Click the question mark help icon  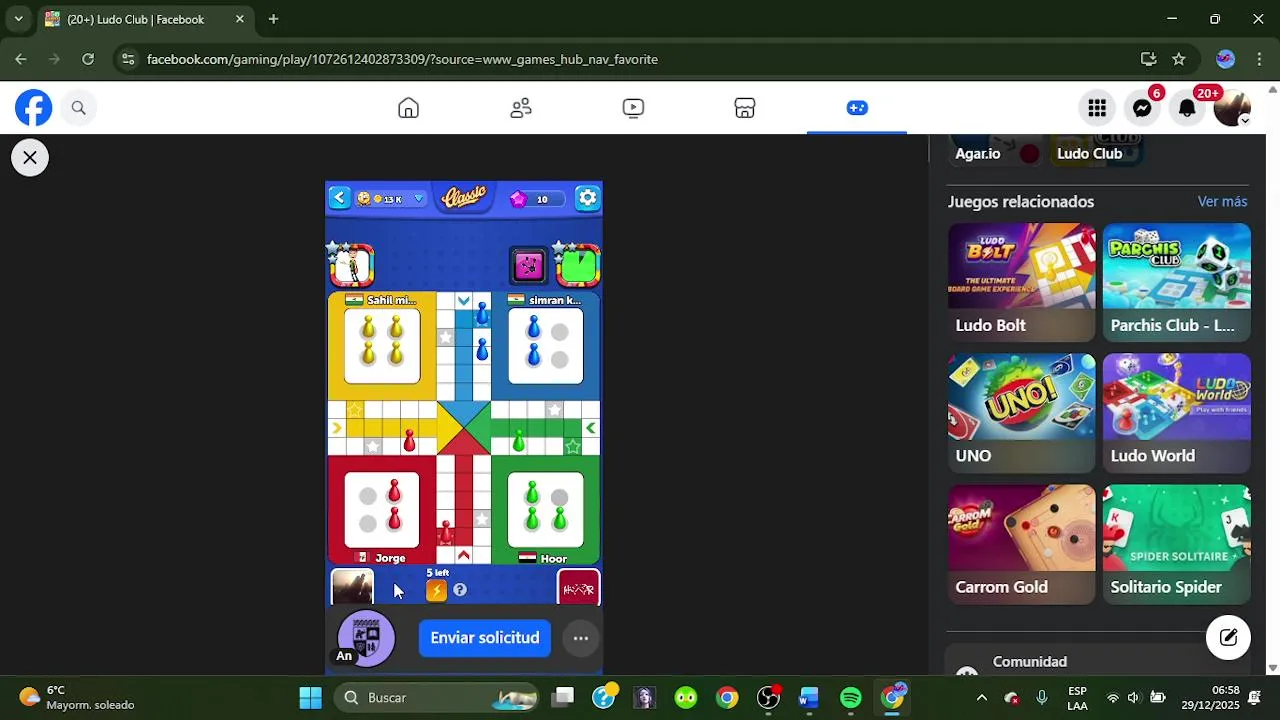[x=460, y=590]
